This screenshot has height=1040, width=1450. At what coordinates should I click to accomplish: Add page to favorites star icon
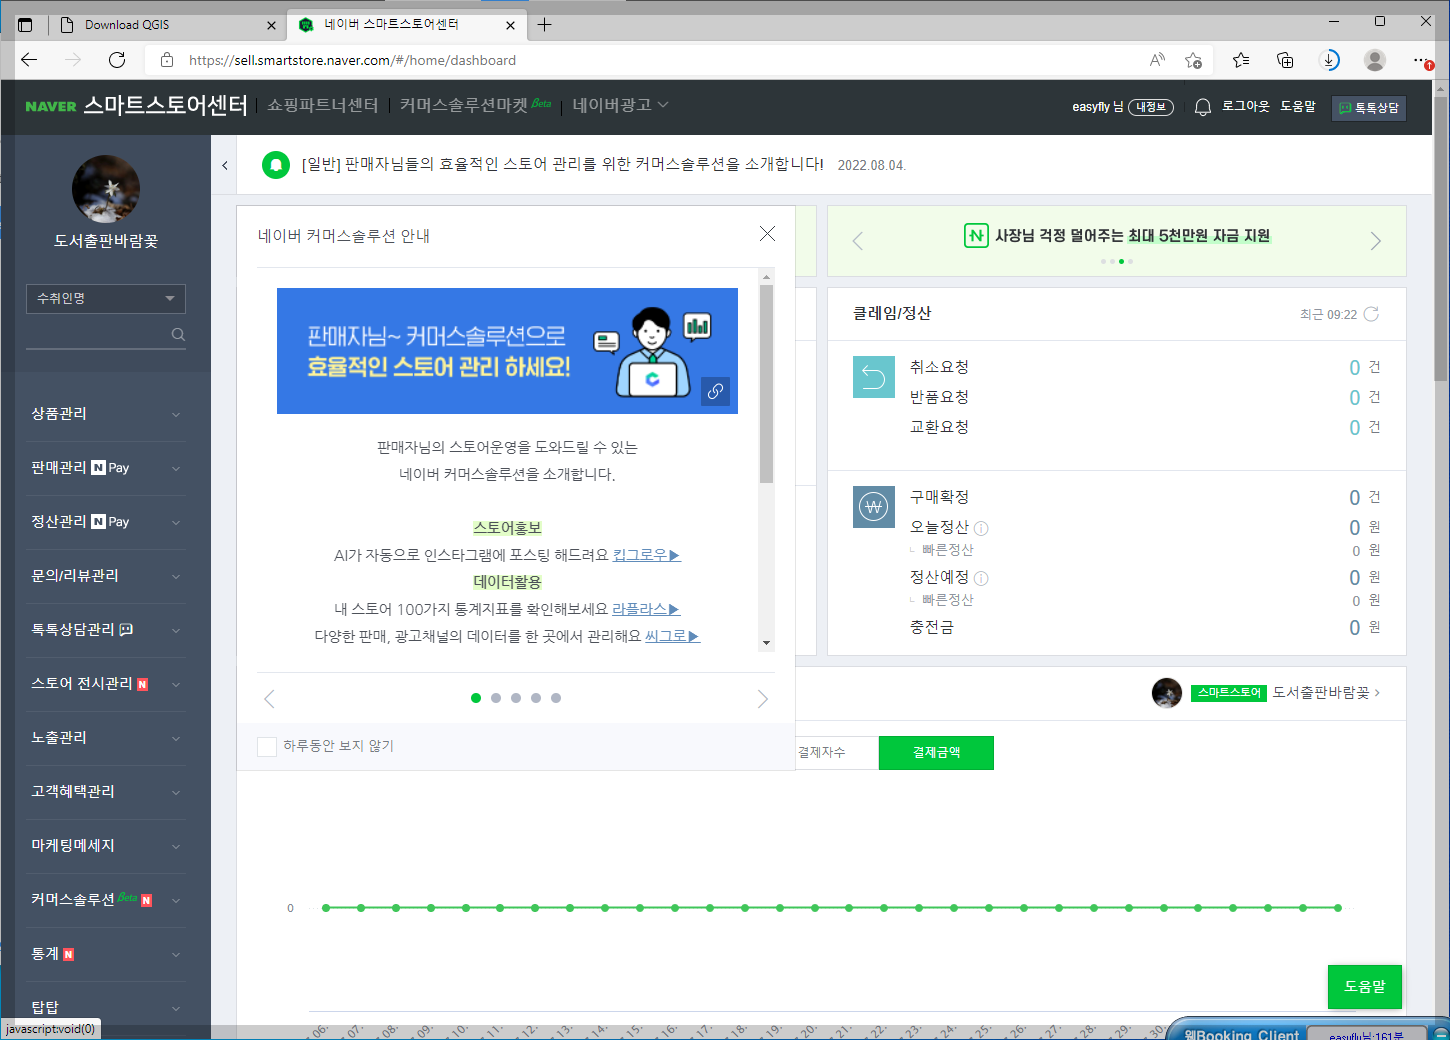pyautogui.click(x=1193, y=60)
